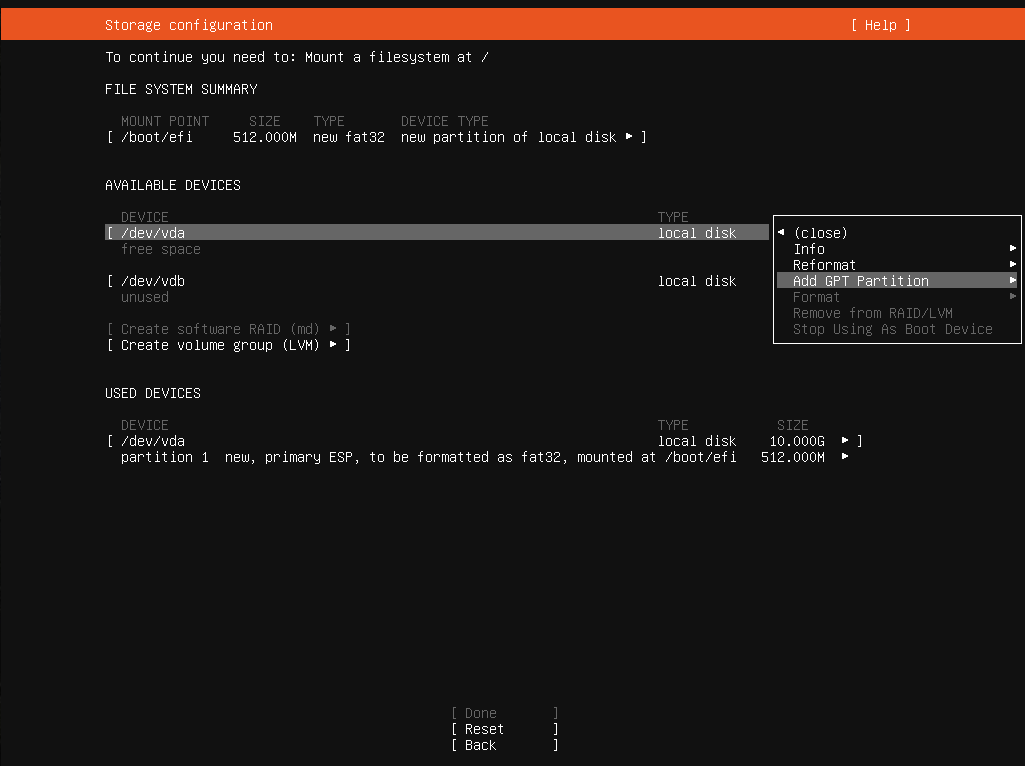Choose Reformat from the disk menu
This screenshot has width=1025, height=766.
click(x=824, y=265)
